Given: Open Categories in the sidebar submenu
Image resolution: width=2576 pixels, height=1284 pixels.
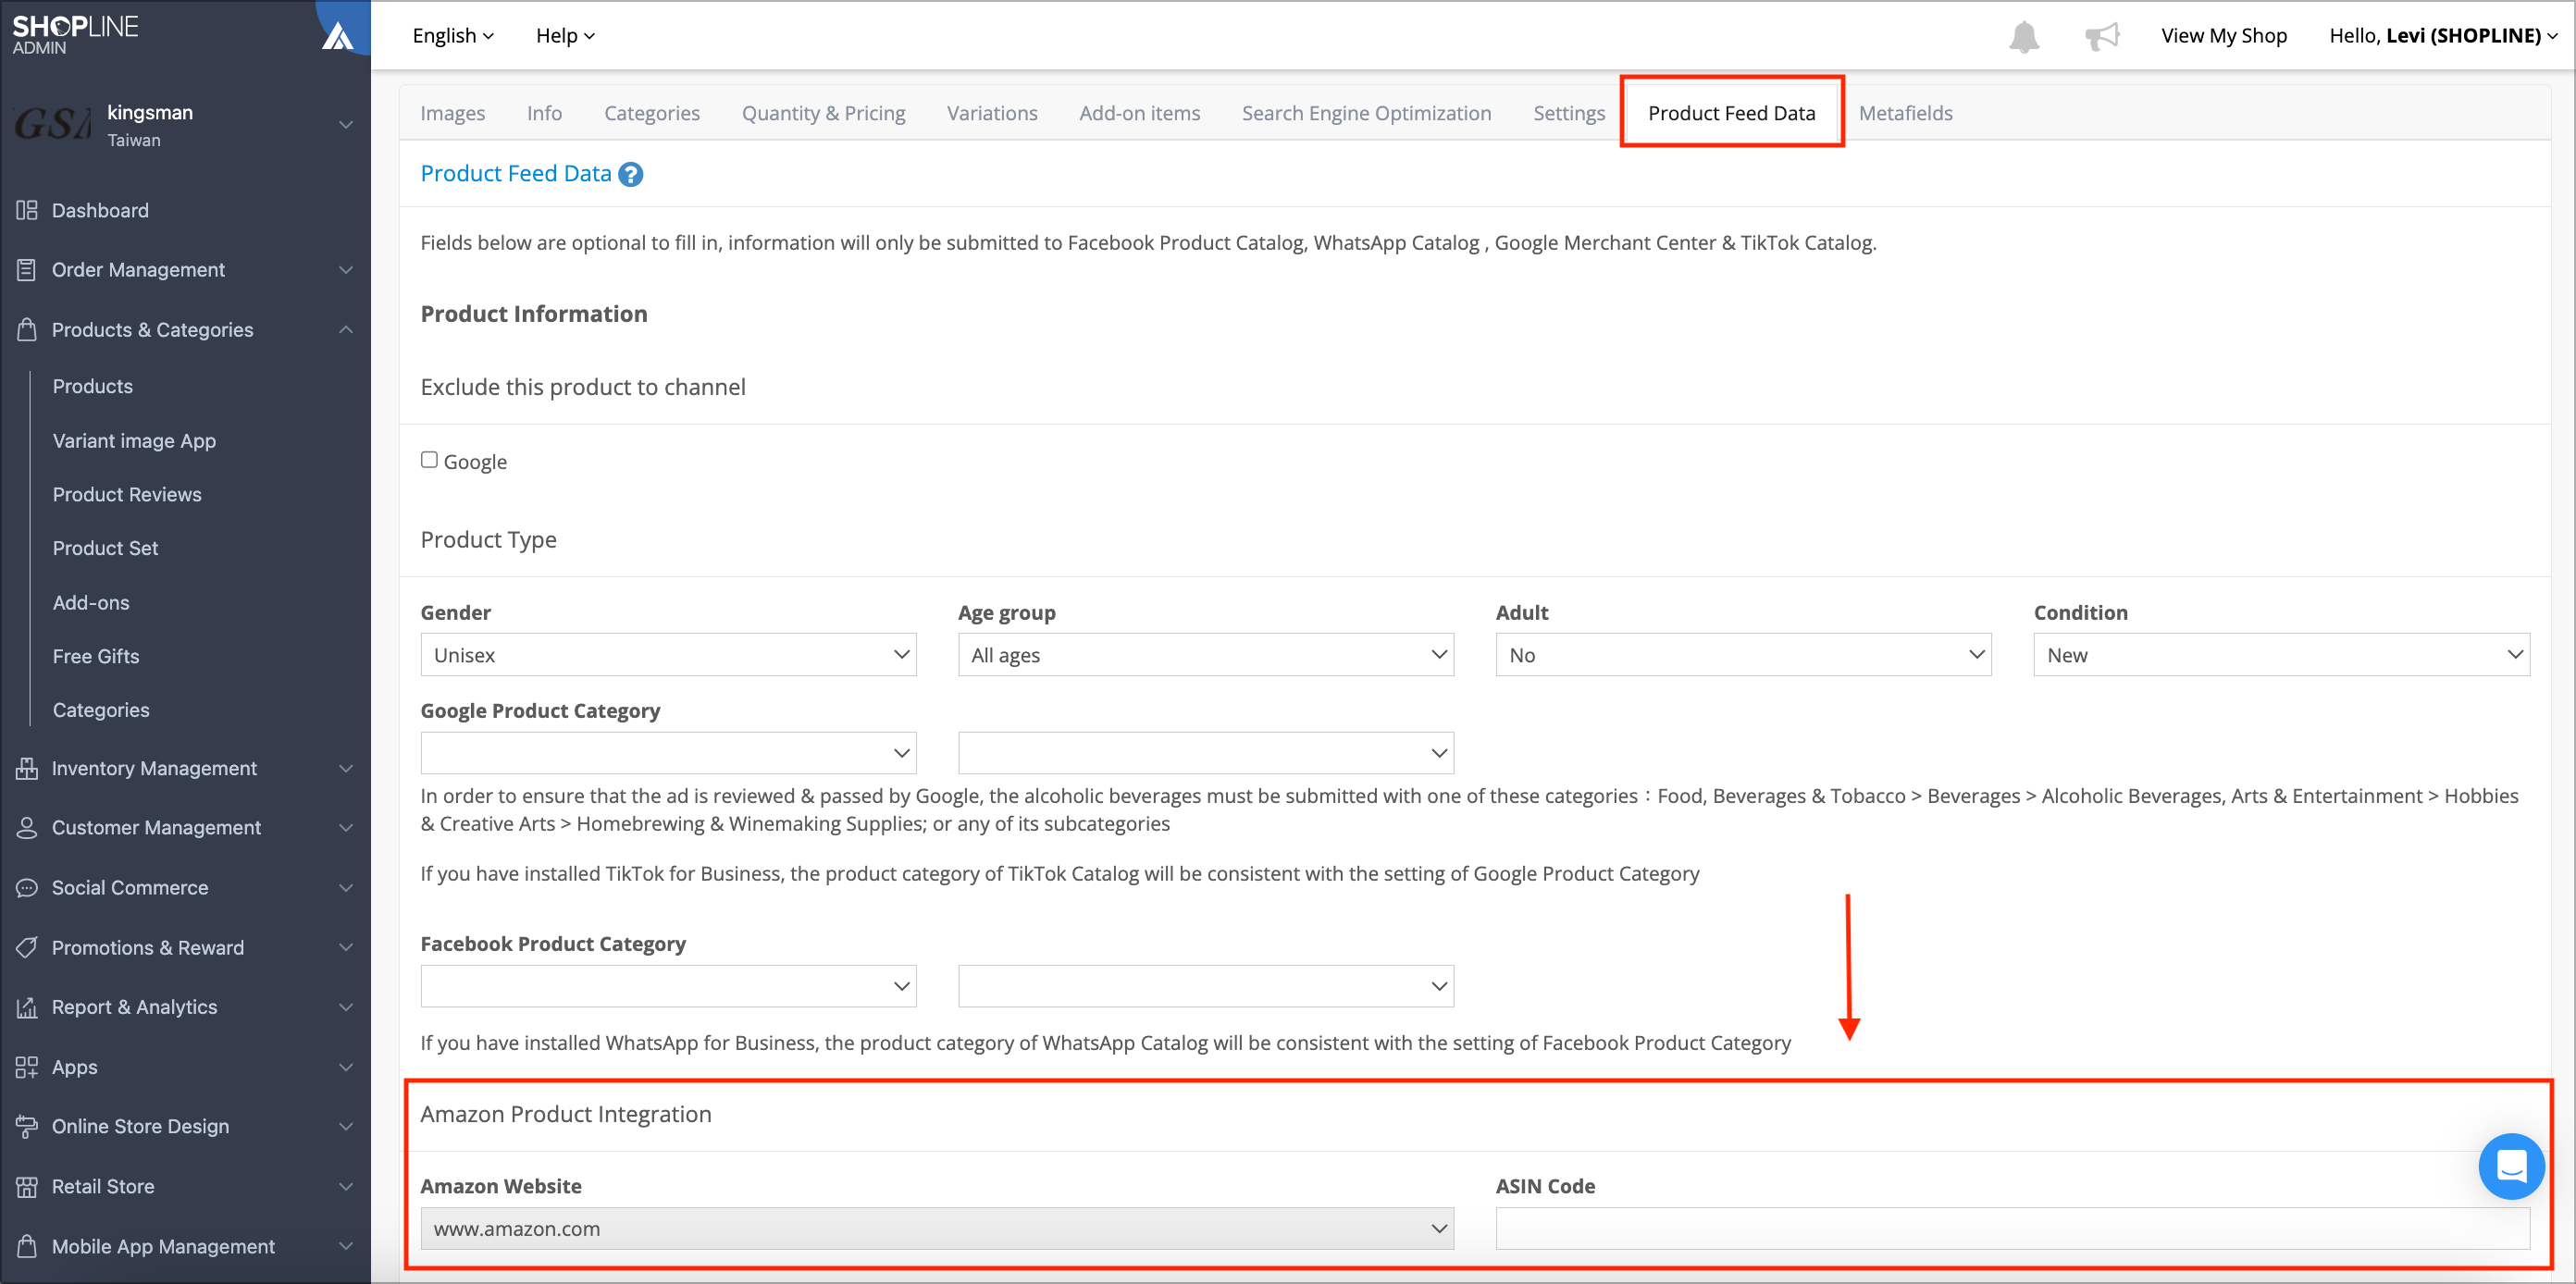Looking at the screenshot, I should pos(101,710).
